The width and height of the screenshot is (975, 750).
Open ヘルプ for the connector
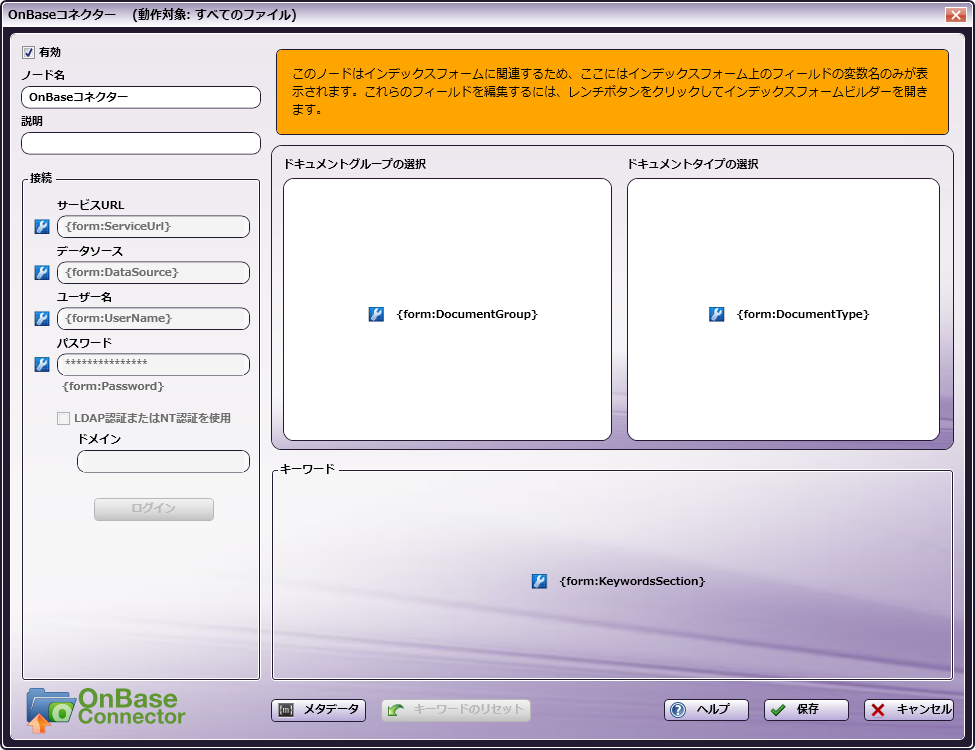pos(706,710)
